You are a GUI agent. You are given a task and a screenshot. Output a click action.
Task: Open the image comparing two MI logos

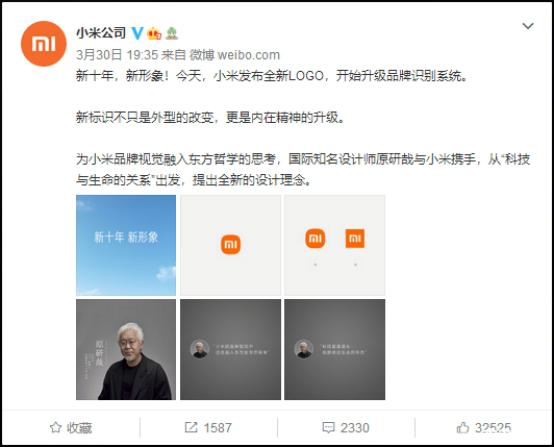[x=335, y=245]
